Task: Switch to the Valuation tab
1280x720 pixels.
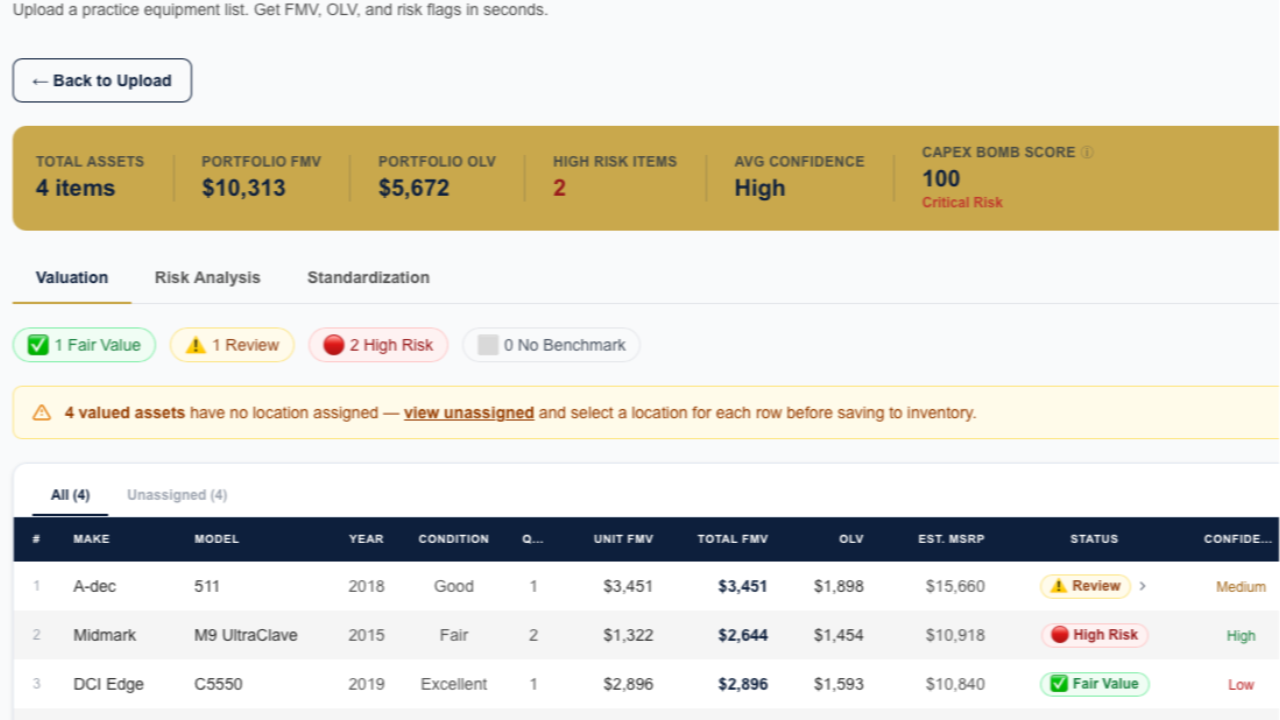Action: point(72,277)
